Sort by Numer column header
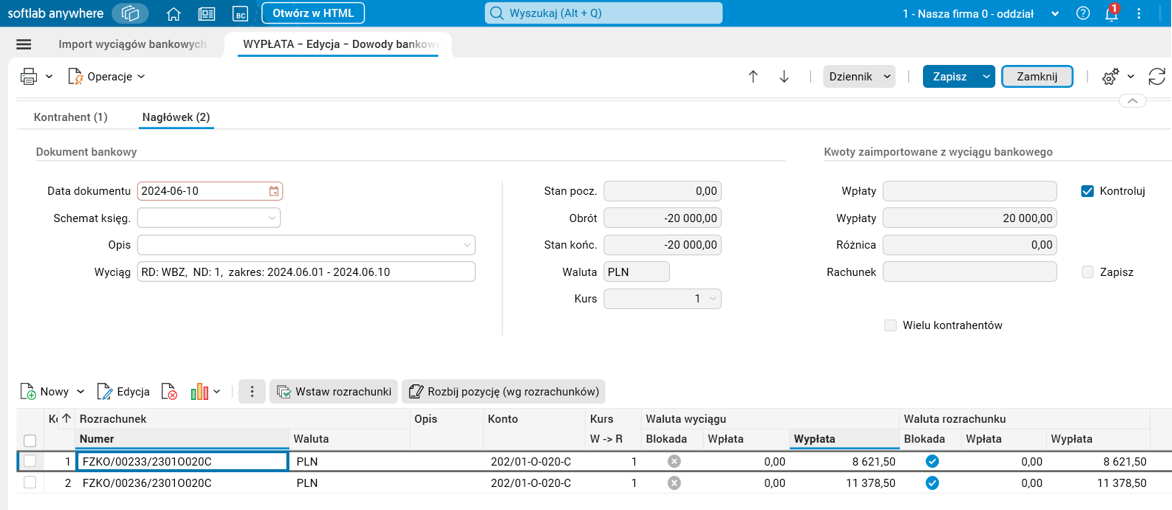Viewport: 1172px width, 510px height. click(182, 439)
